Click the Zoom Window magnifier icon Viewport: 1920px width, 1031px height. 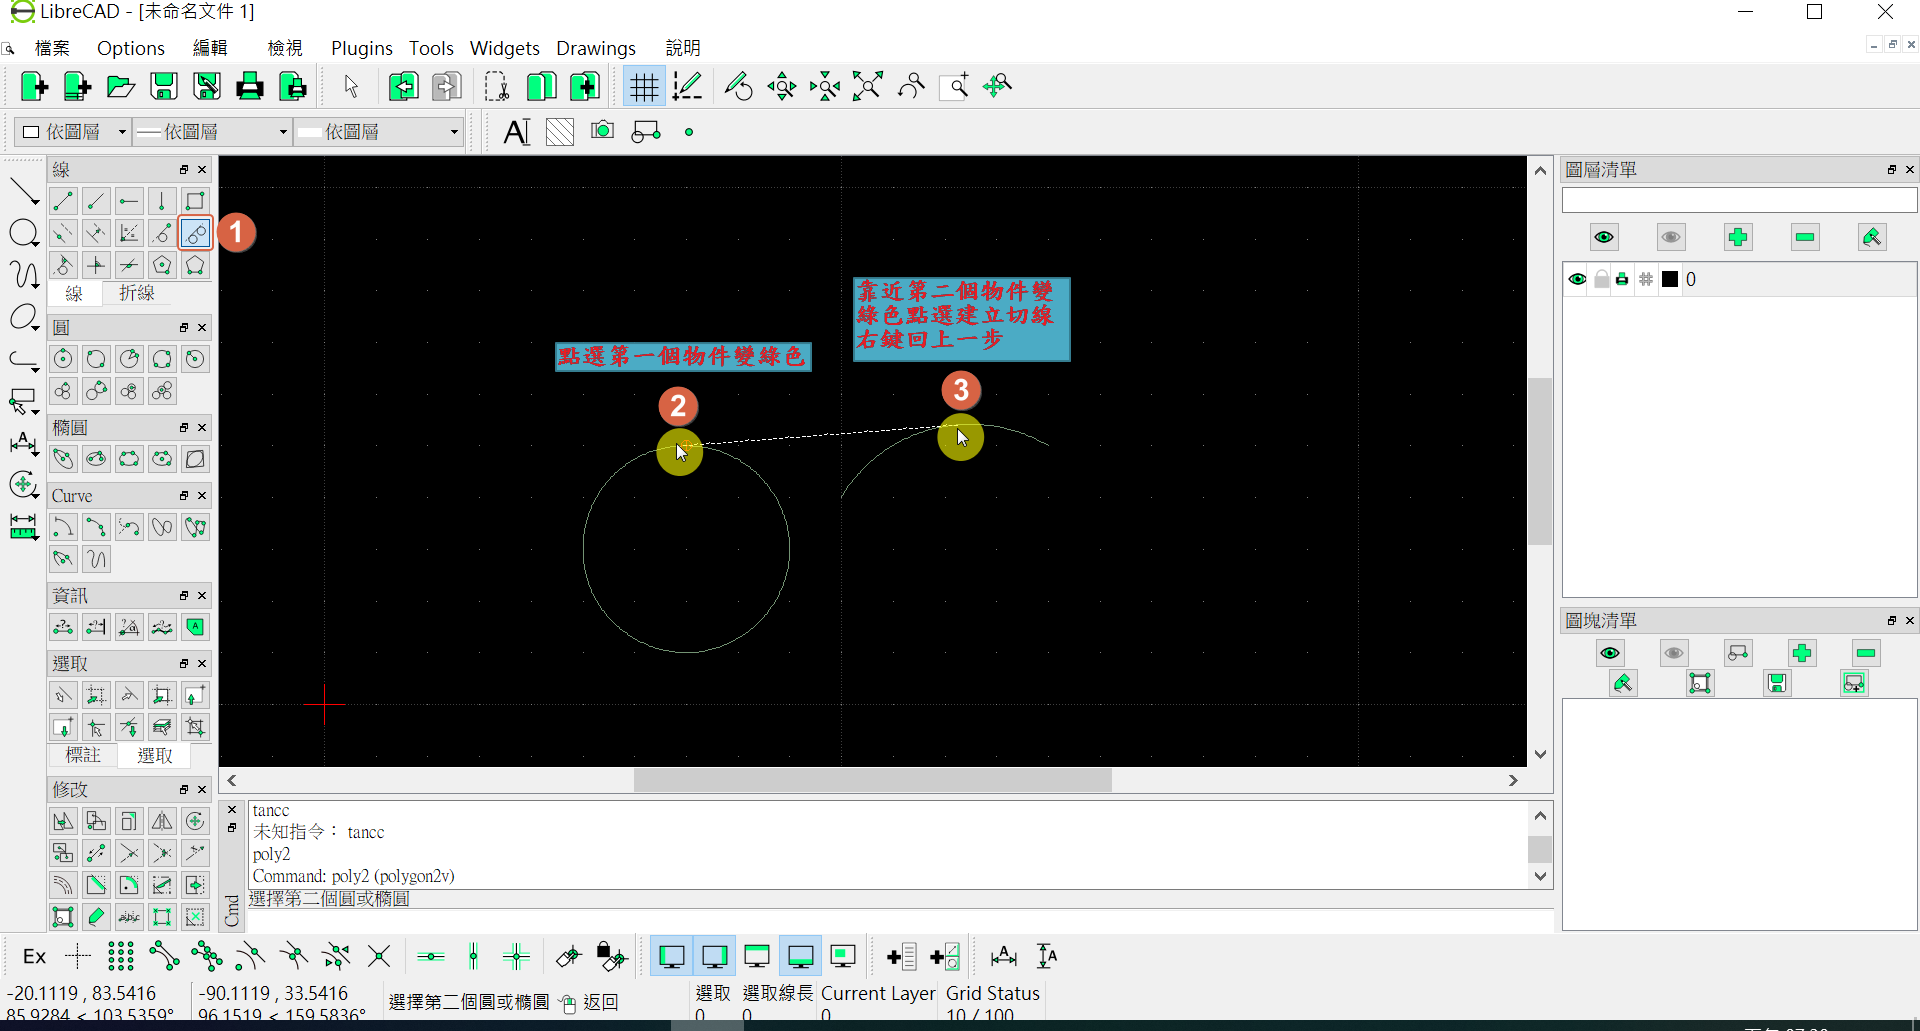[954, 87]
